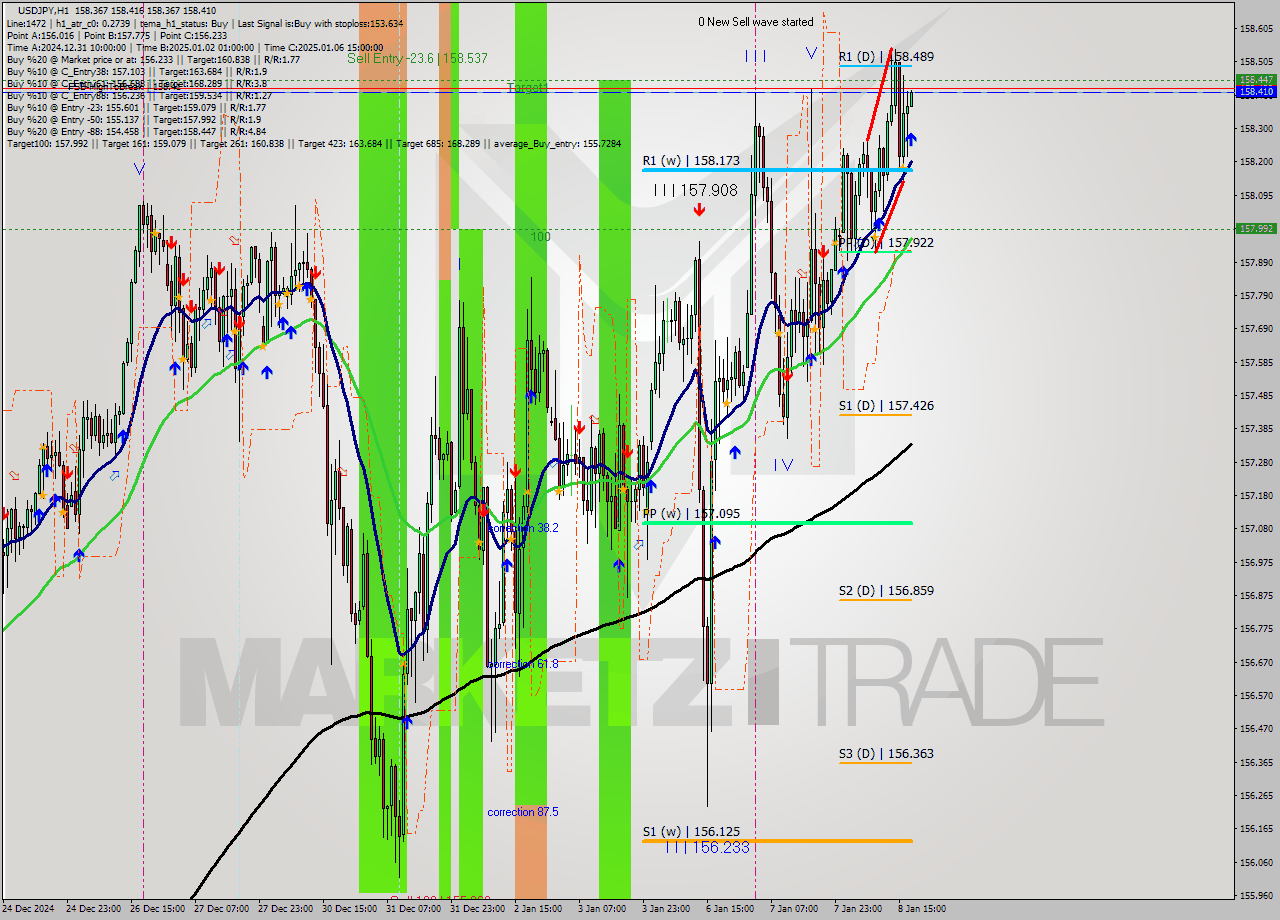
Task: Click the 'R1 (D) | 158.489' pivot label
Action: pos(886,57)
